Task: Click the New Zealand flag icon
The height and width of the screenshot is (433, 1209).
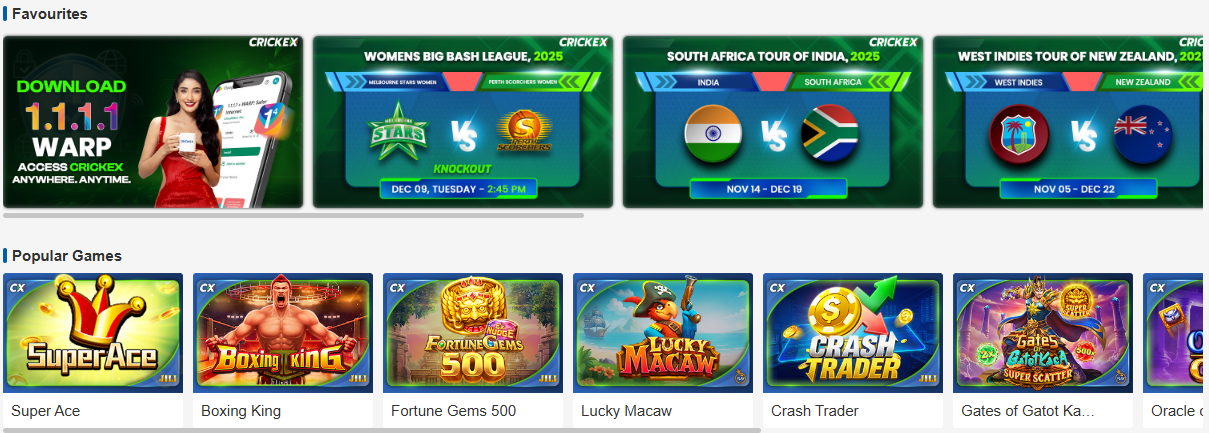Action: coord(1142,133)
